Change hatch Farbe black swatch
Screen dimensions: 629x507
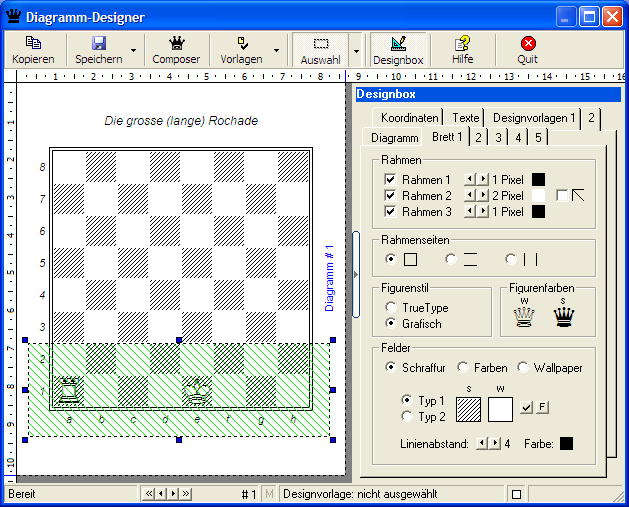(x=566, y=443)
